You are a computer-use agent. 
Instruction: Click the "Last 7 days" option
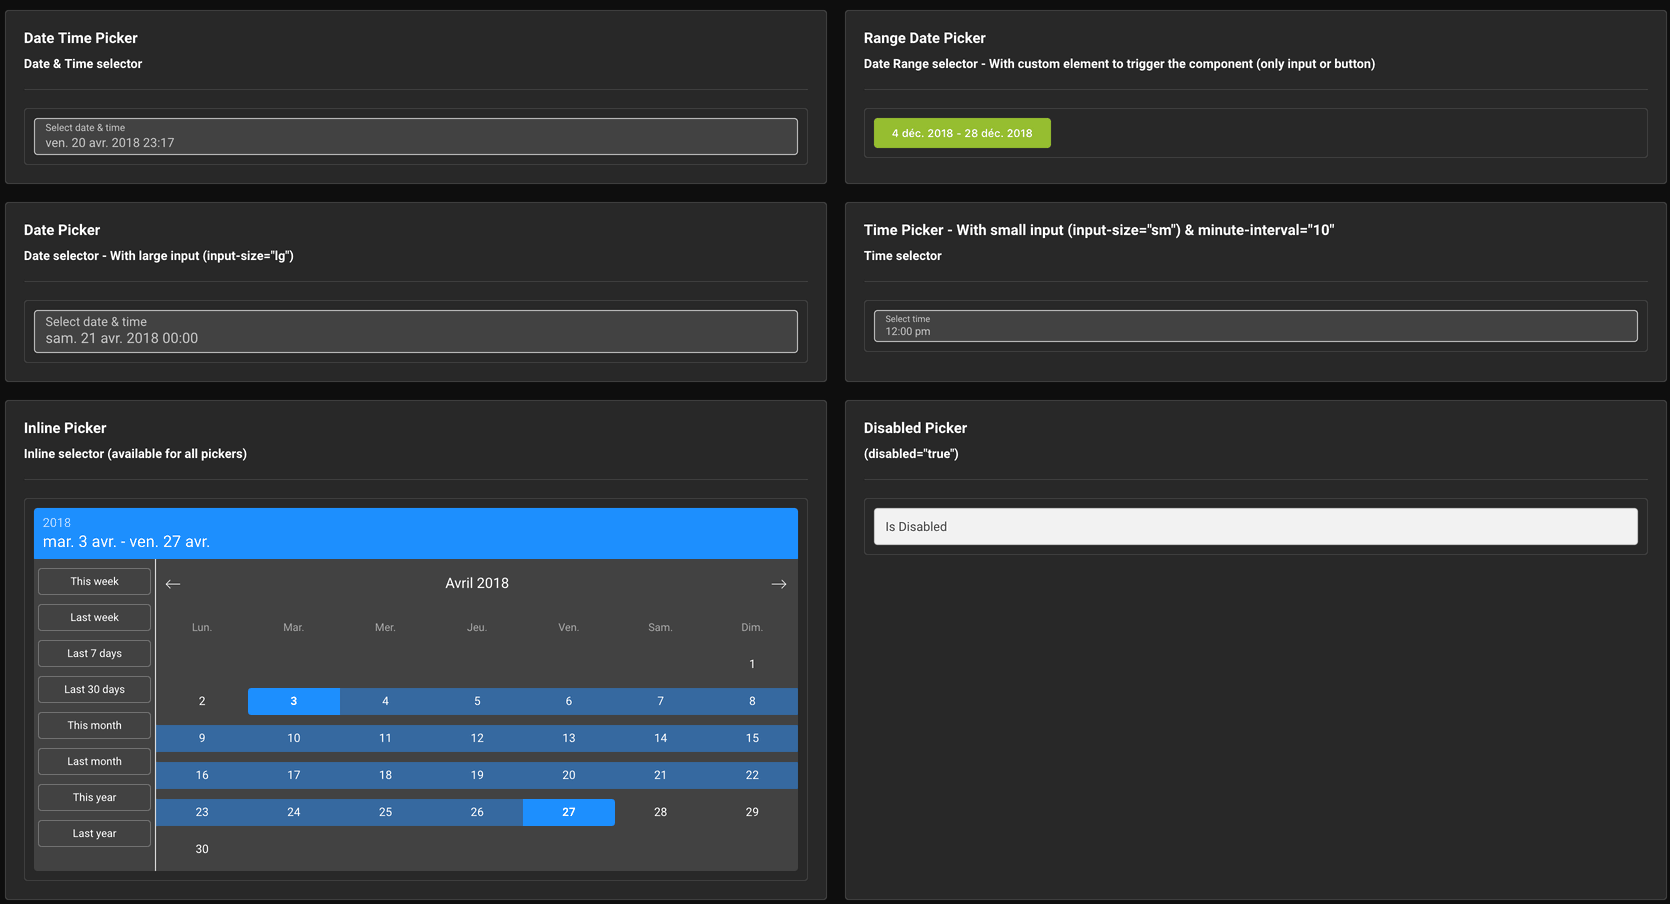tap(93, 653)
